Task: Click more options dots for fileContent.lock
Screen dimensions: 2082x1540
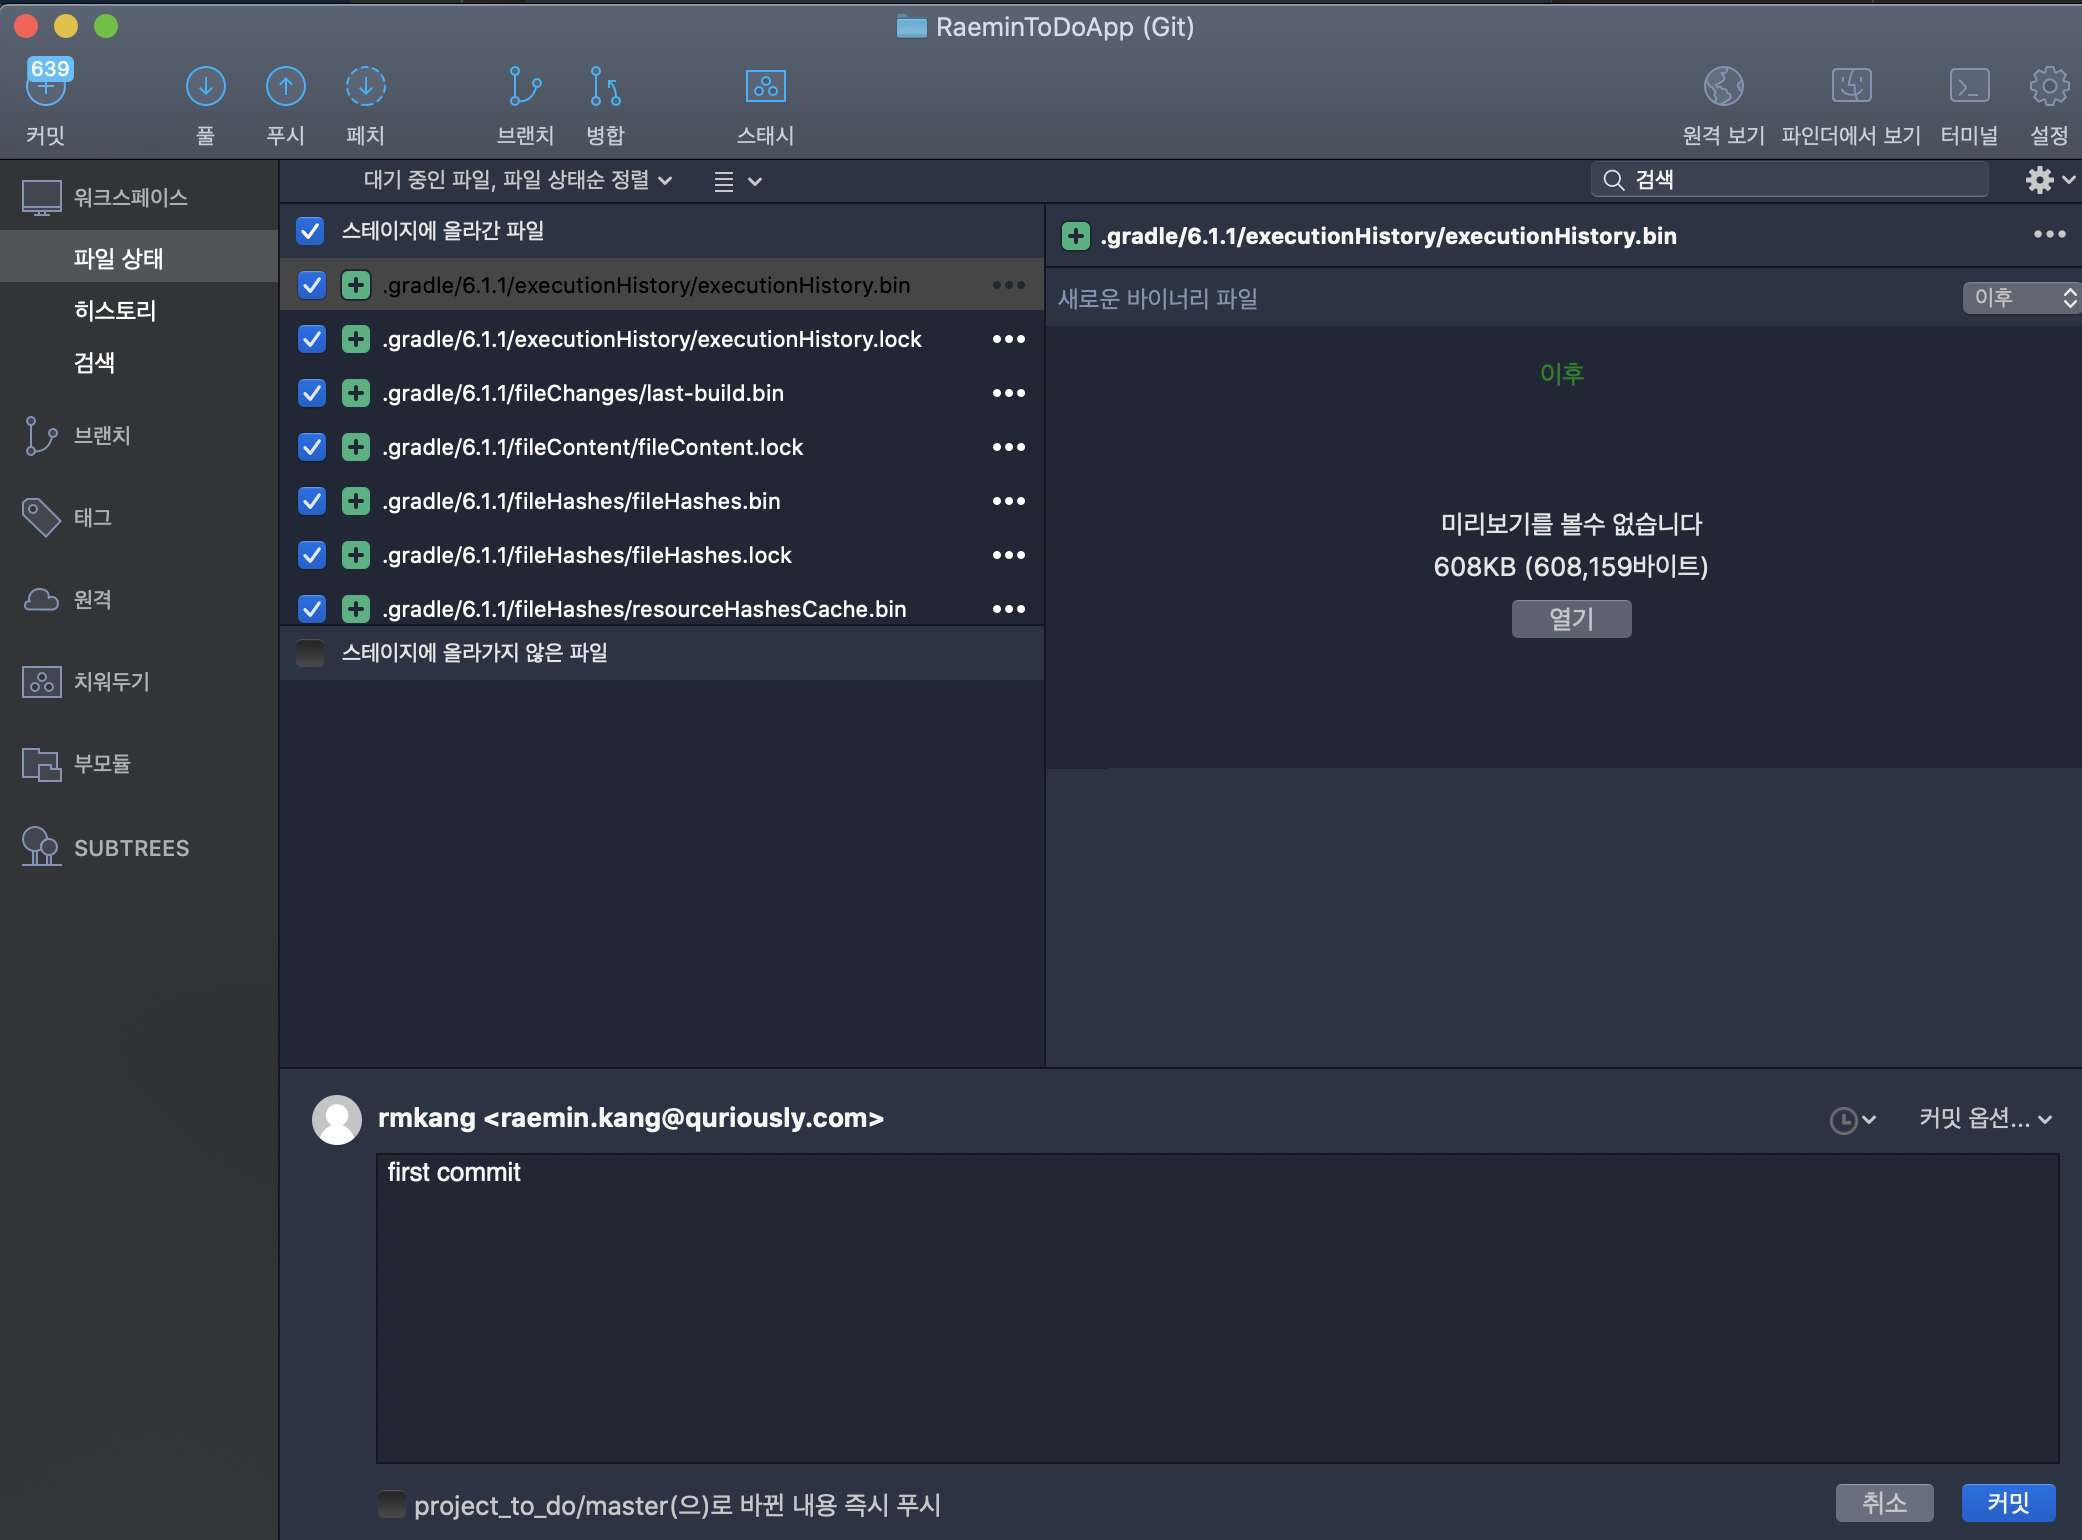Action: coord(1009,447)
